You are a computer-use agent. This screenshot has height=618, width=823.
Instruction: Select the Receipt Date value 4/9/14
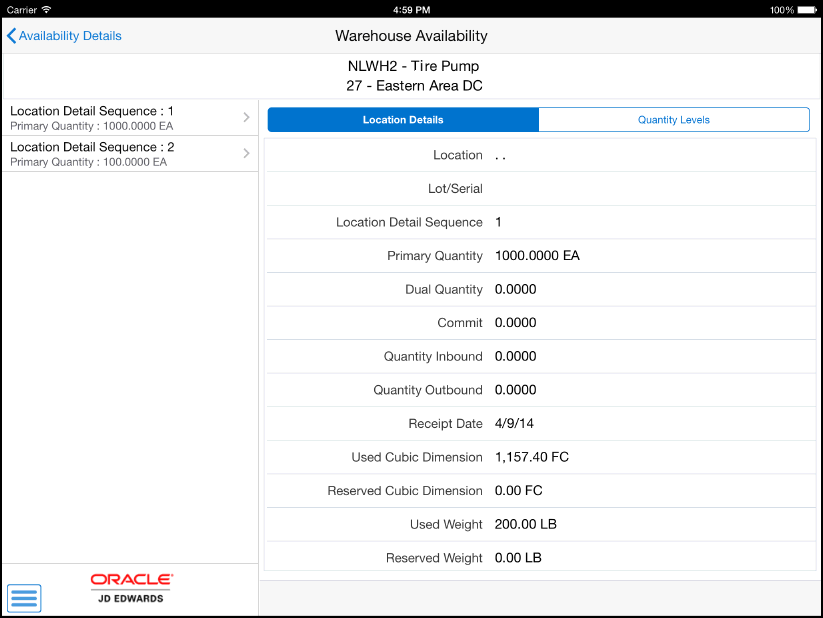tap(514, 424)
